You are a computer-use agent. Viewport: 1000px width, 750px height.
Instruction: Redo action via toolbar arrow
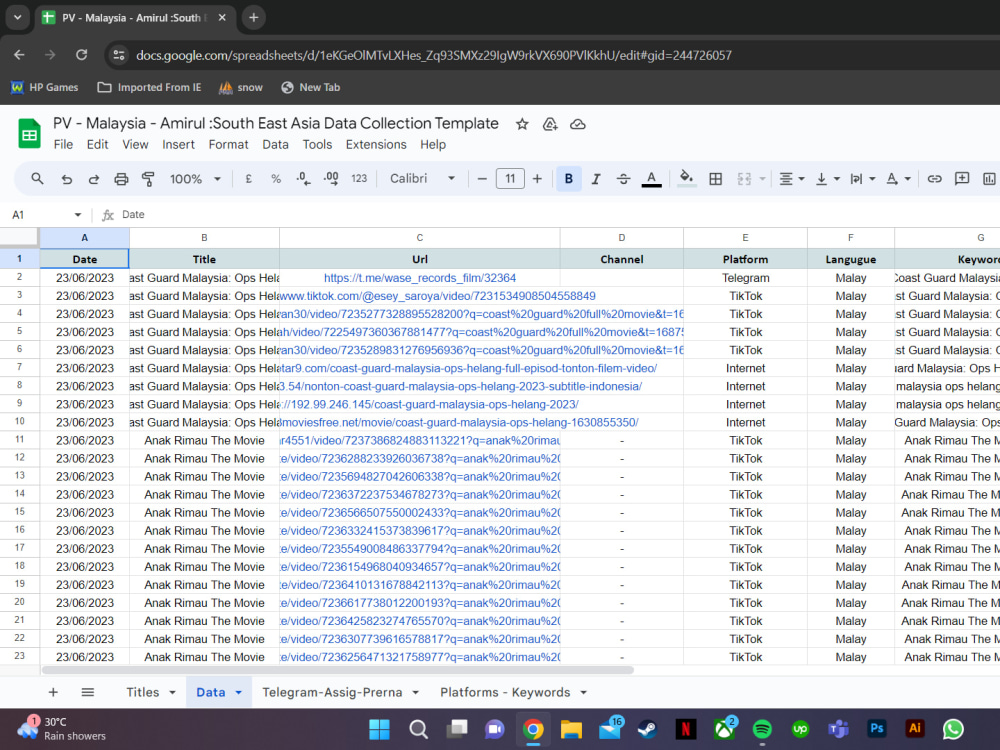coord(94,179)
